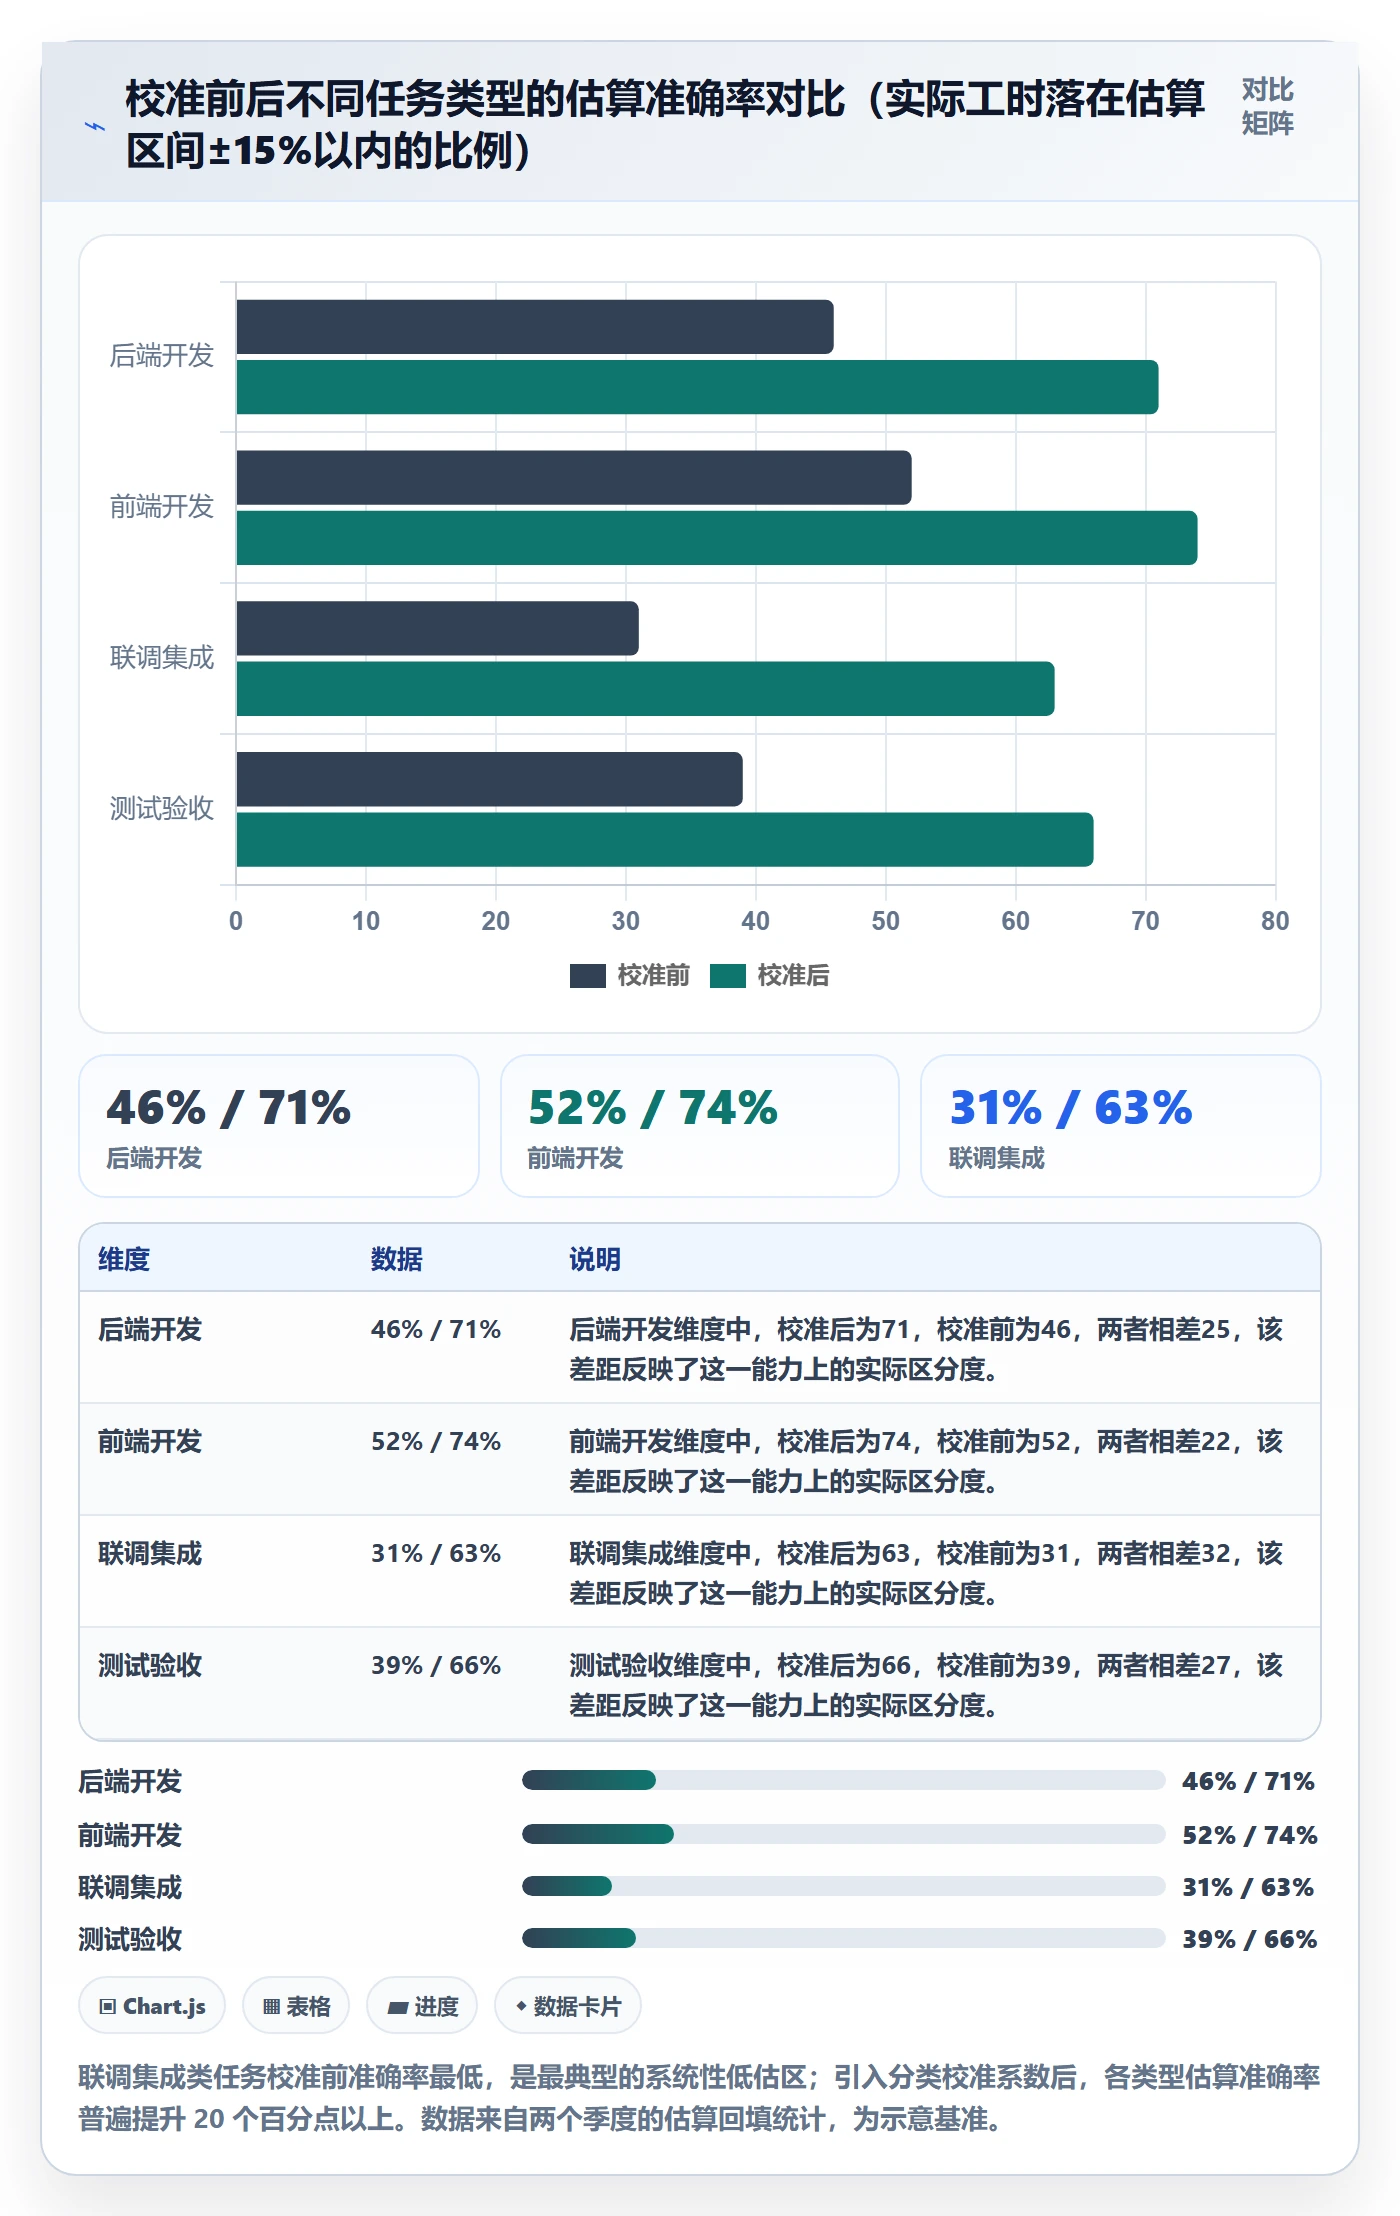The width and height of the screenshot is (1400, 2216).
Task: Toggle the 校准后 legend swatch
Action: (728, 976)
